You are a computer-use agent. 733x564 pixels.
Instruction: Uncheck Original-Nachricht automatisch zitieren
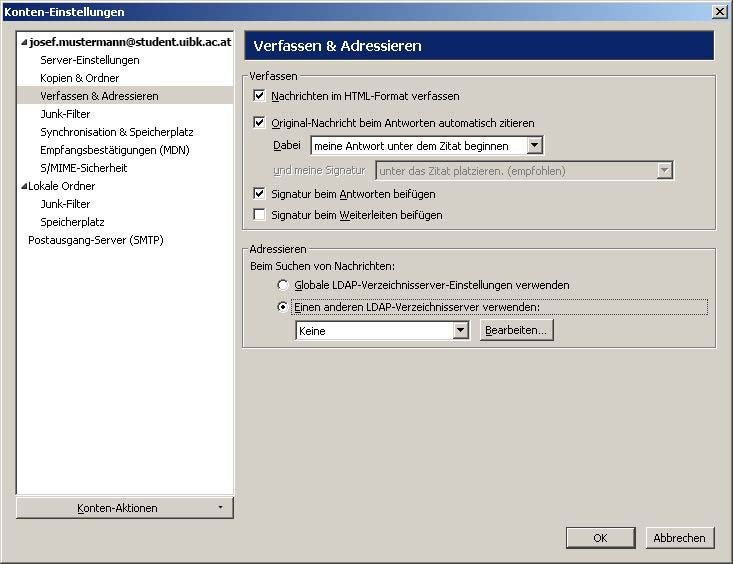[260, 123]
